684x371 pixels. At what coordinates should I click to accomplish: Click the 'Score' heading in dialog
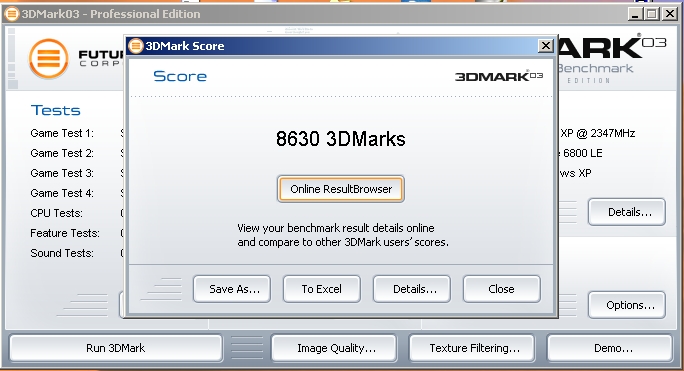pyautogui.click(x=180, y=76)
